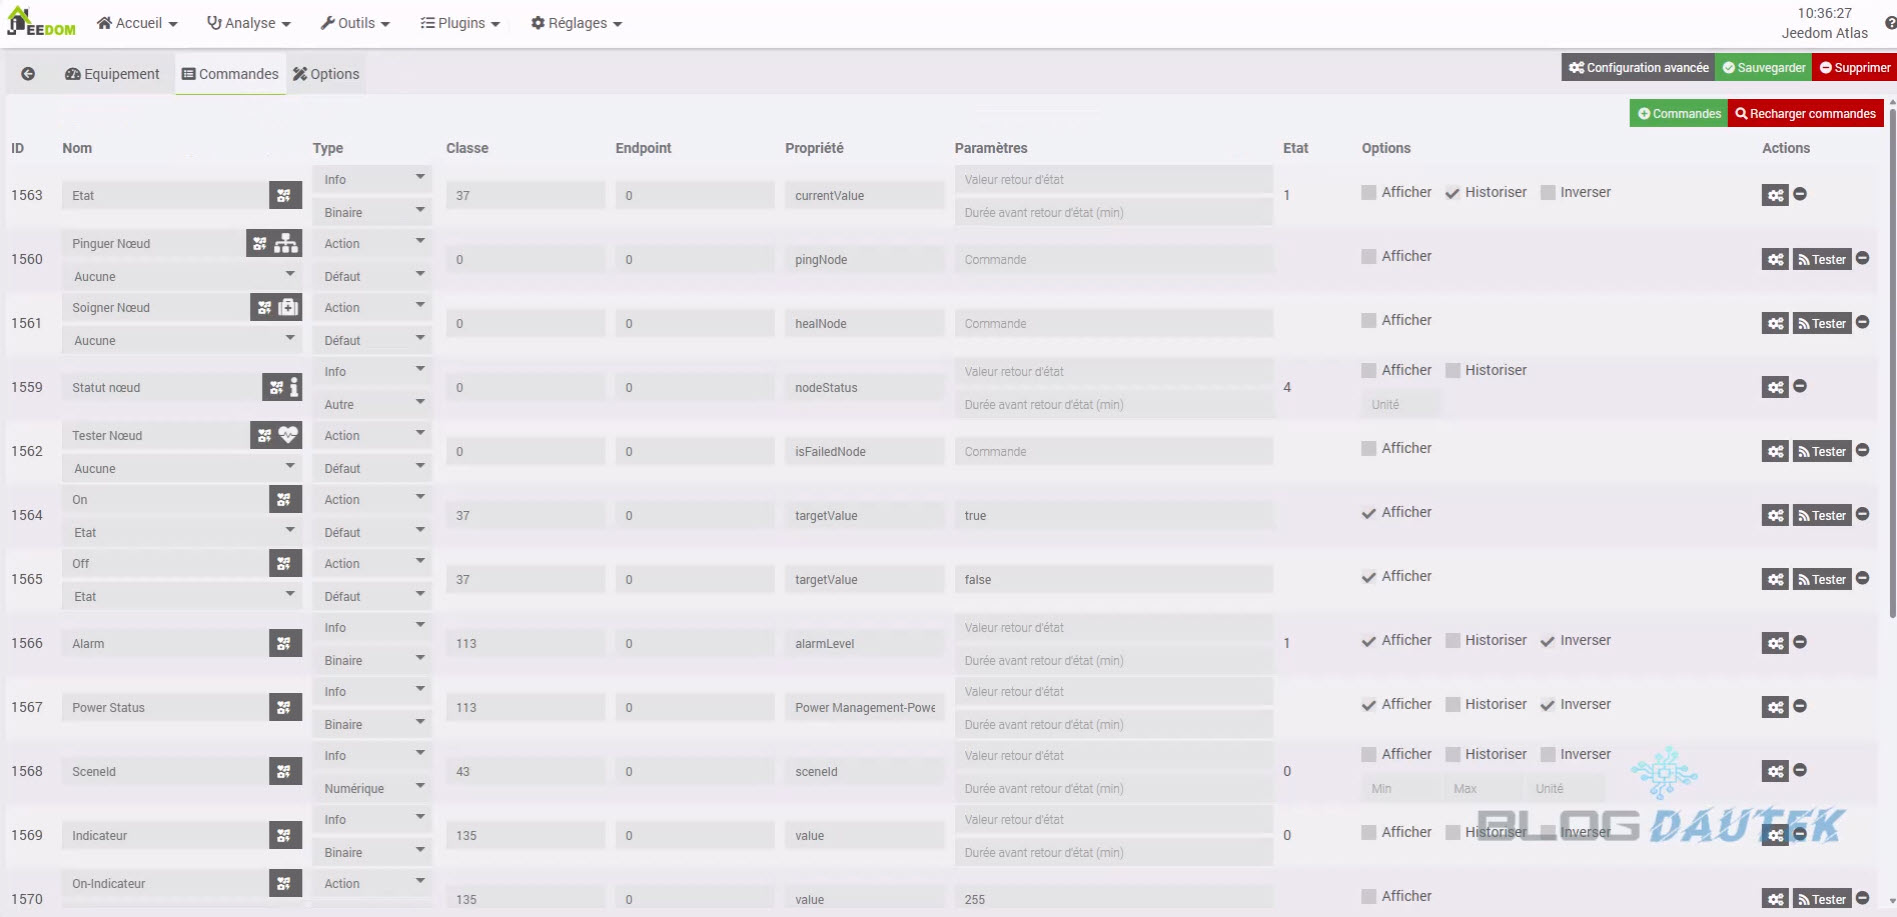Enable Historiser checkbox for Statut nœud
The width and height of the screenshot is (1897, 917).
[x=1453, y=371]
